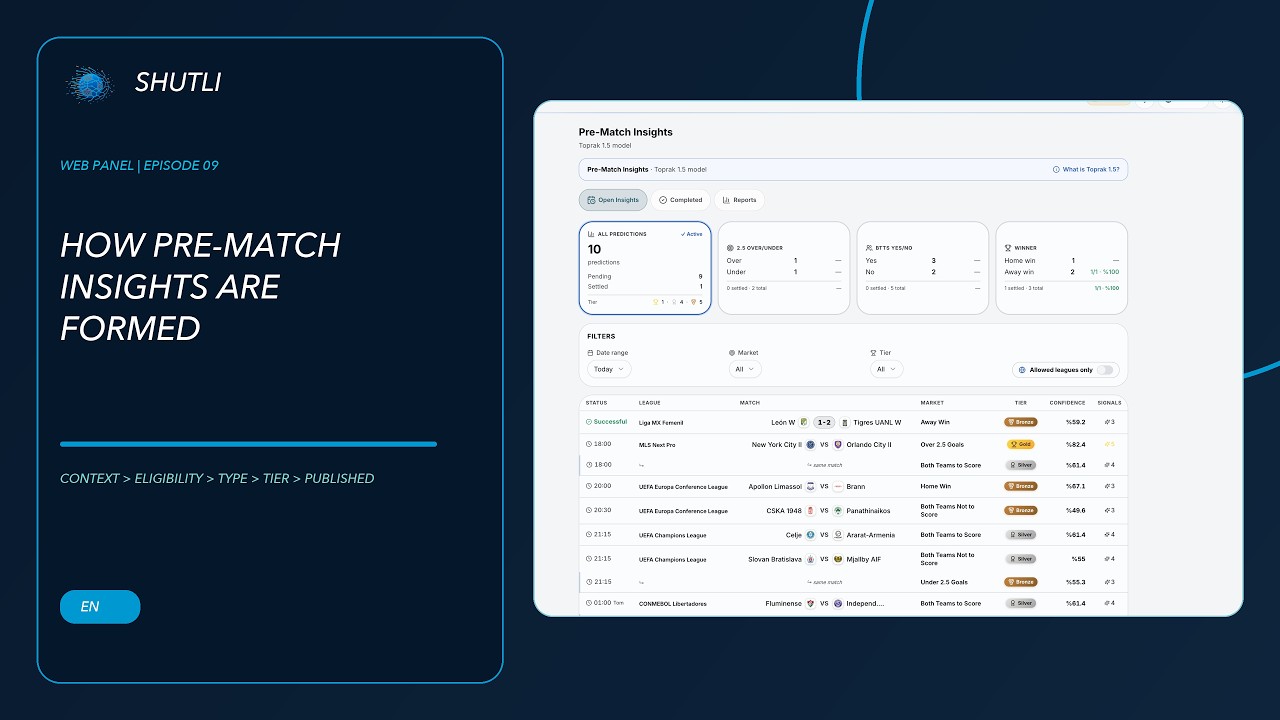
Task: Select the BTTS Yes/No summary card
Action: click(923, 268)
